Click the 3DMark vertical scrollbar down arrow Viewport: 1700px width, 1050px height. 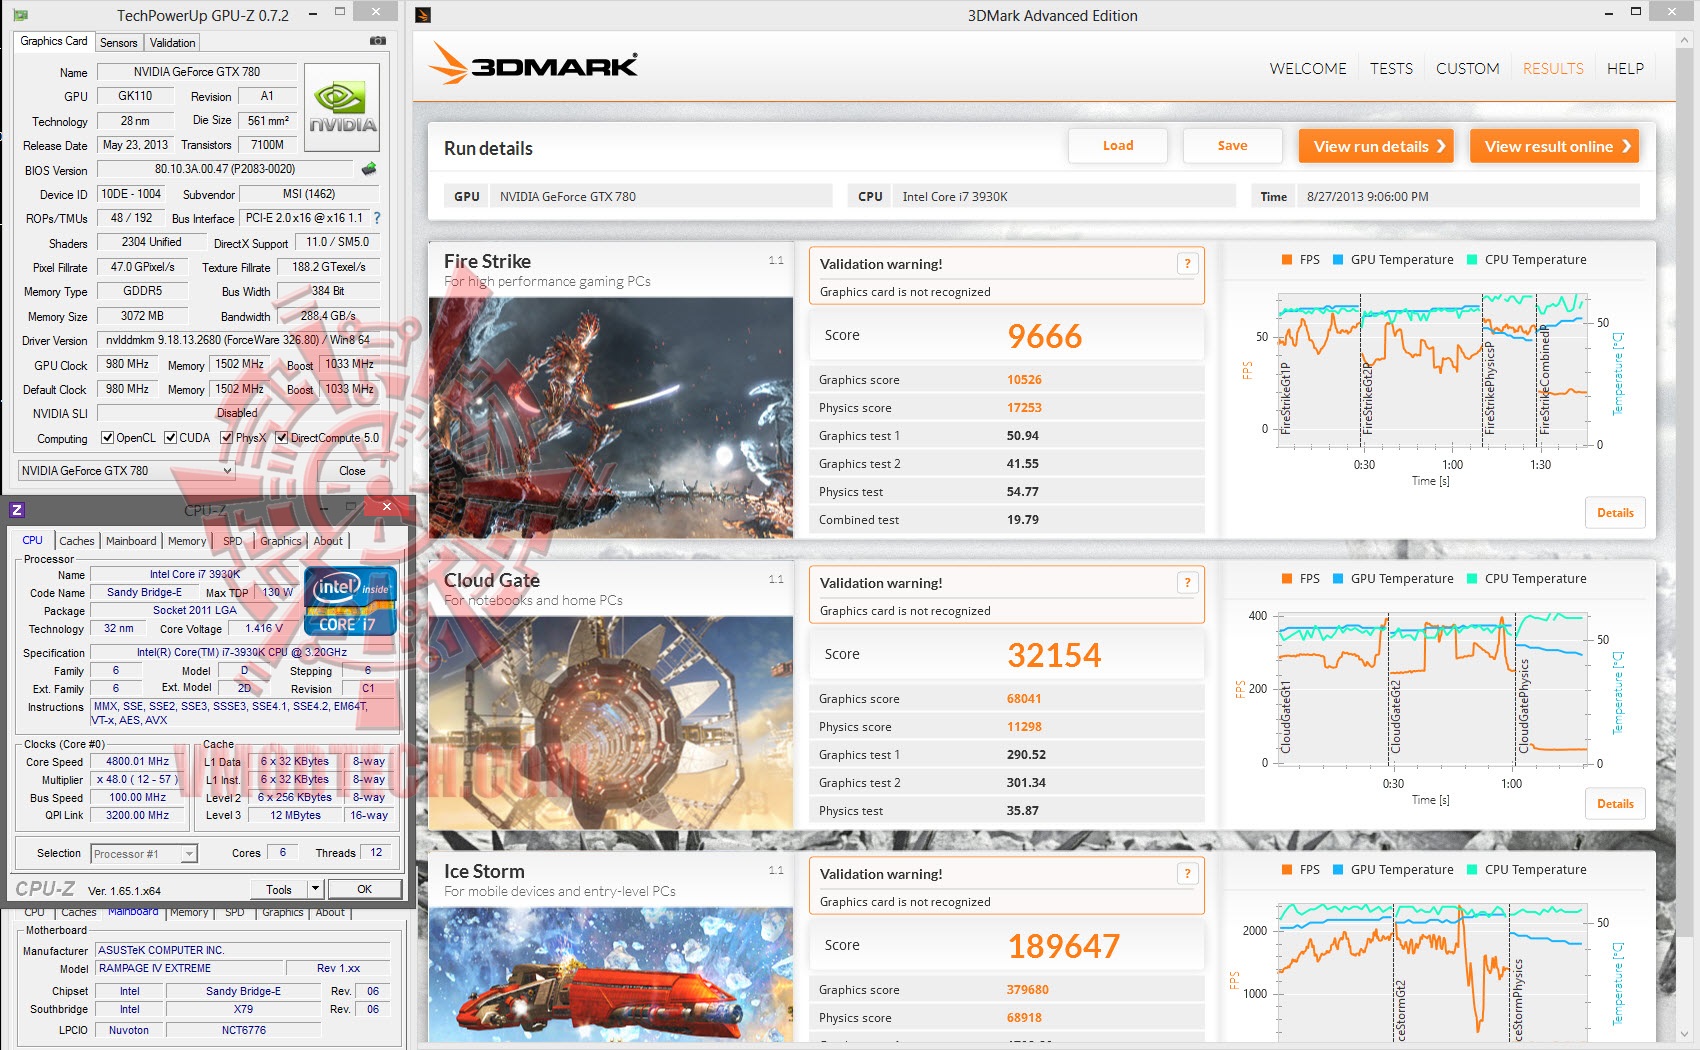point(1685,1034)
